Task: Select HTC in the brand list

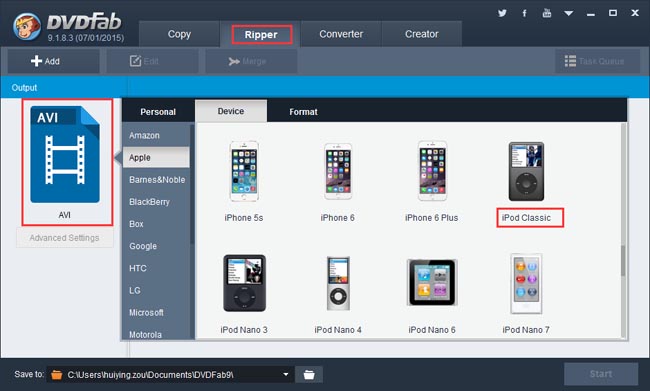Action: [156, 268]
